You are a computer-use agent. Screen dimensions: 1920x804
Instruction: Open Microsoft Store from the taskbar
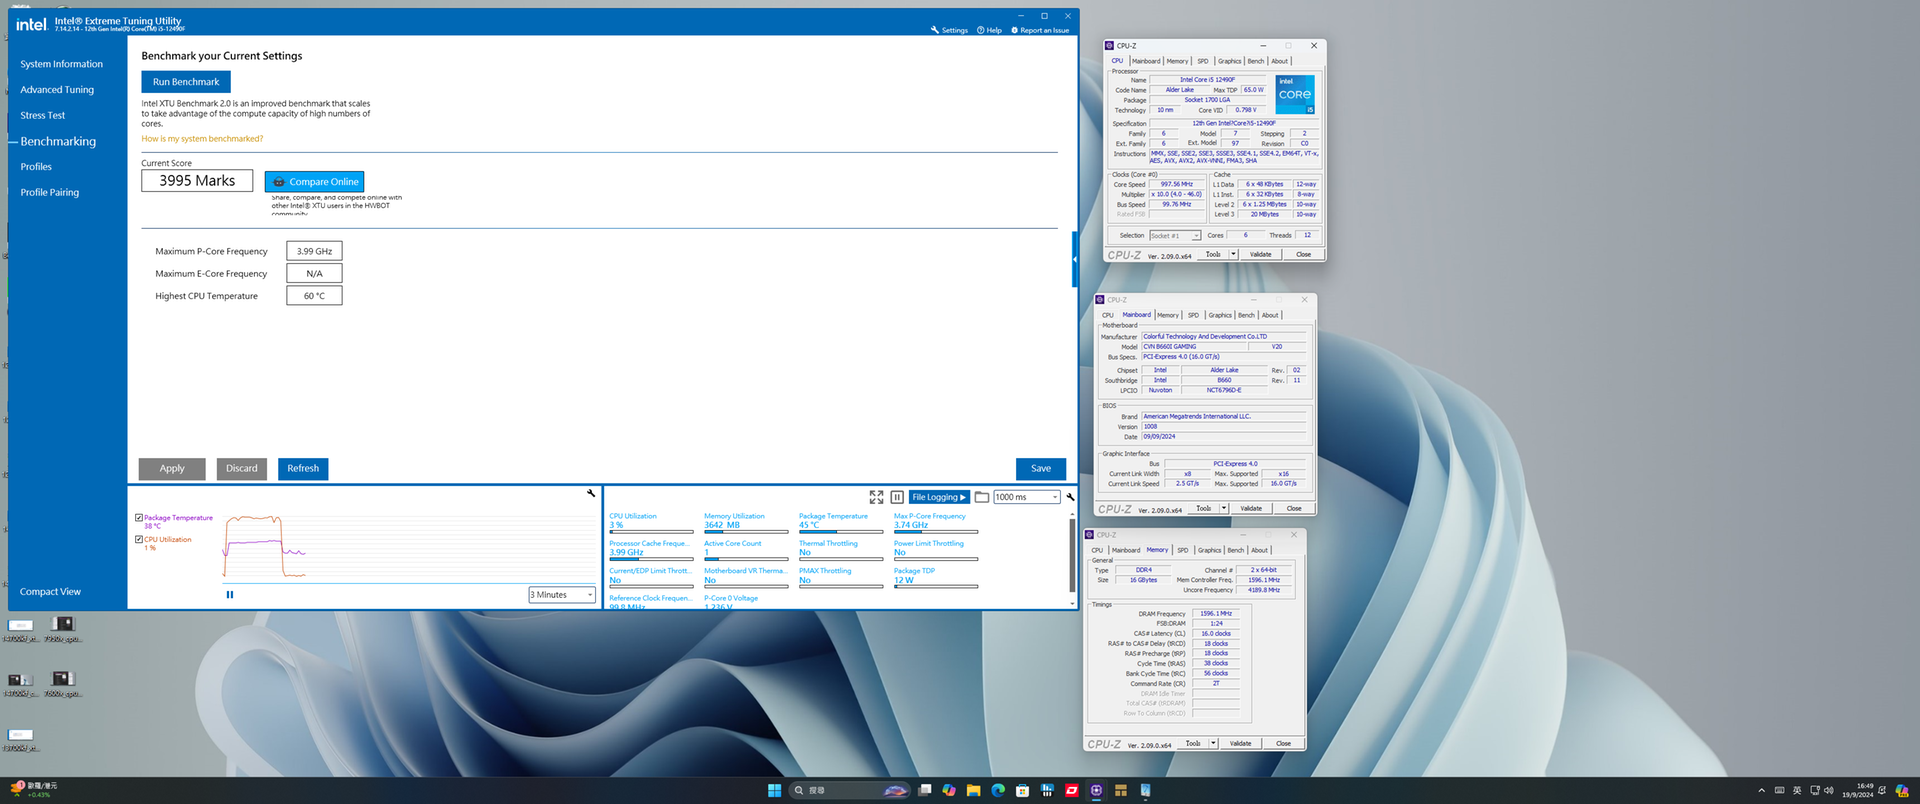1022,790
